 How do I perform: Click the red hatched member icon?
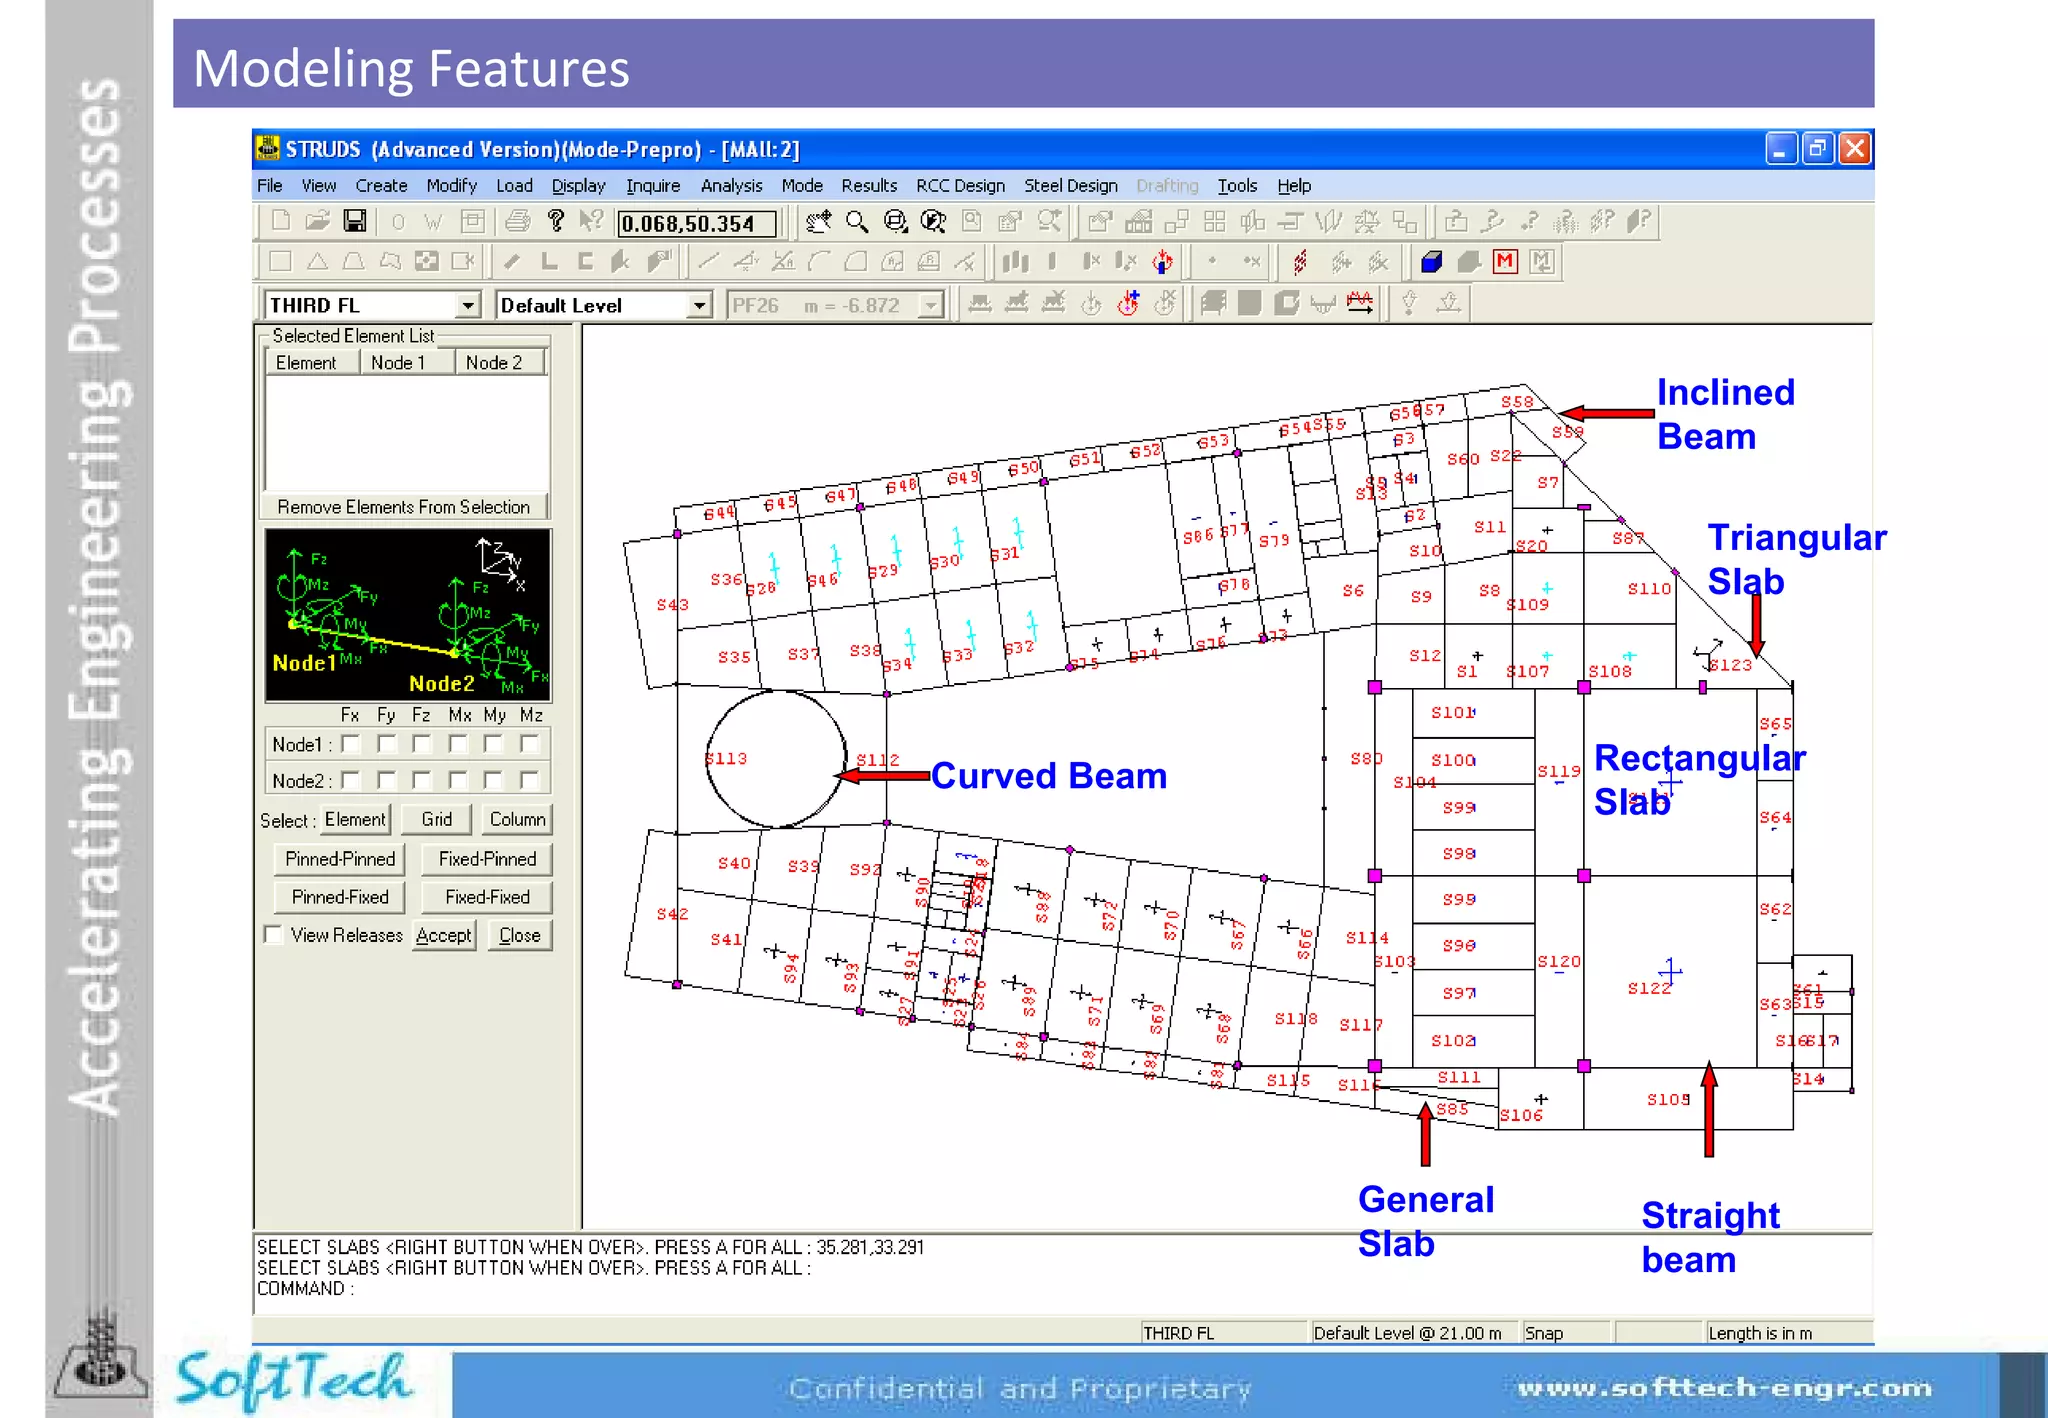(x=1300, y=262)
